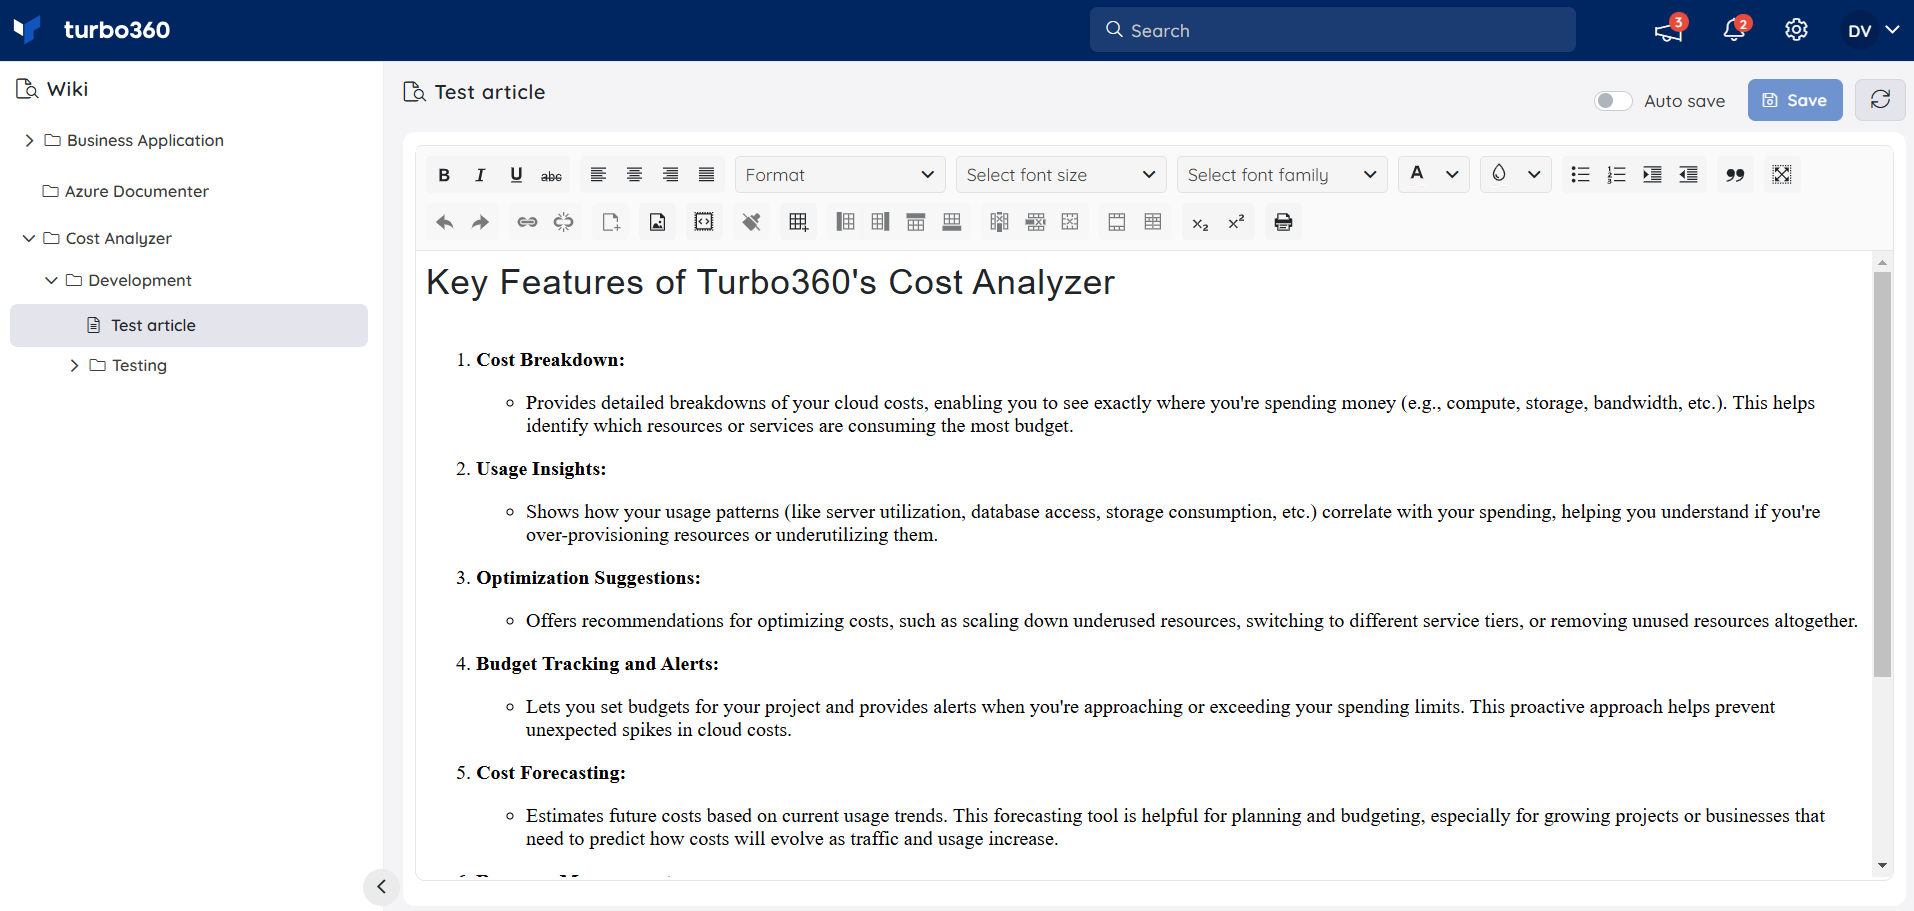Justify the text
Viewport: 1914px width, 911px height.
(x=706, y=175)
